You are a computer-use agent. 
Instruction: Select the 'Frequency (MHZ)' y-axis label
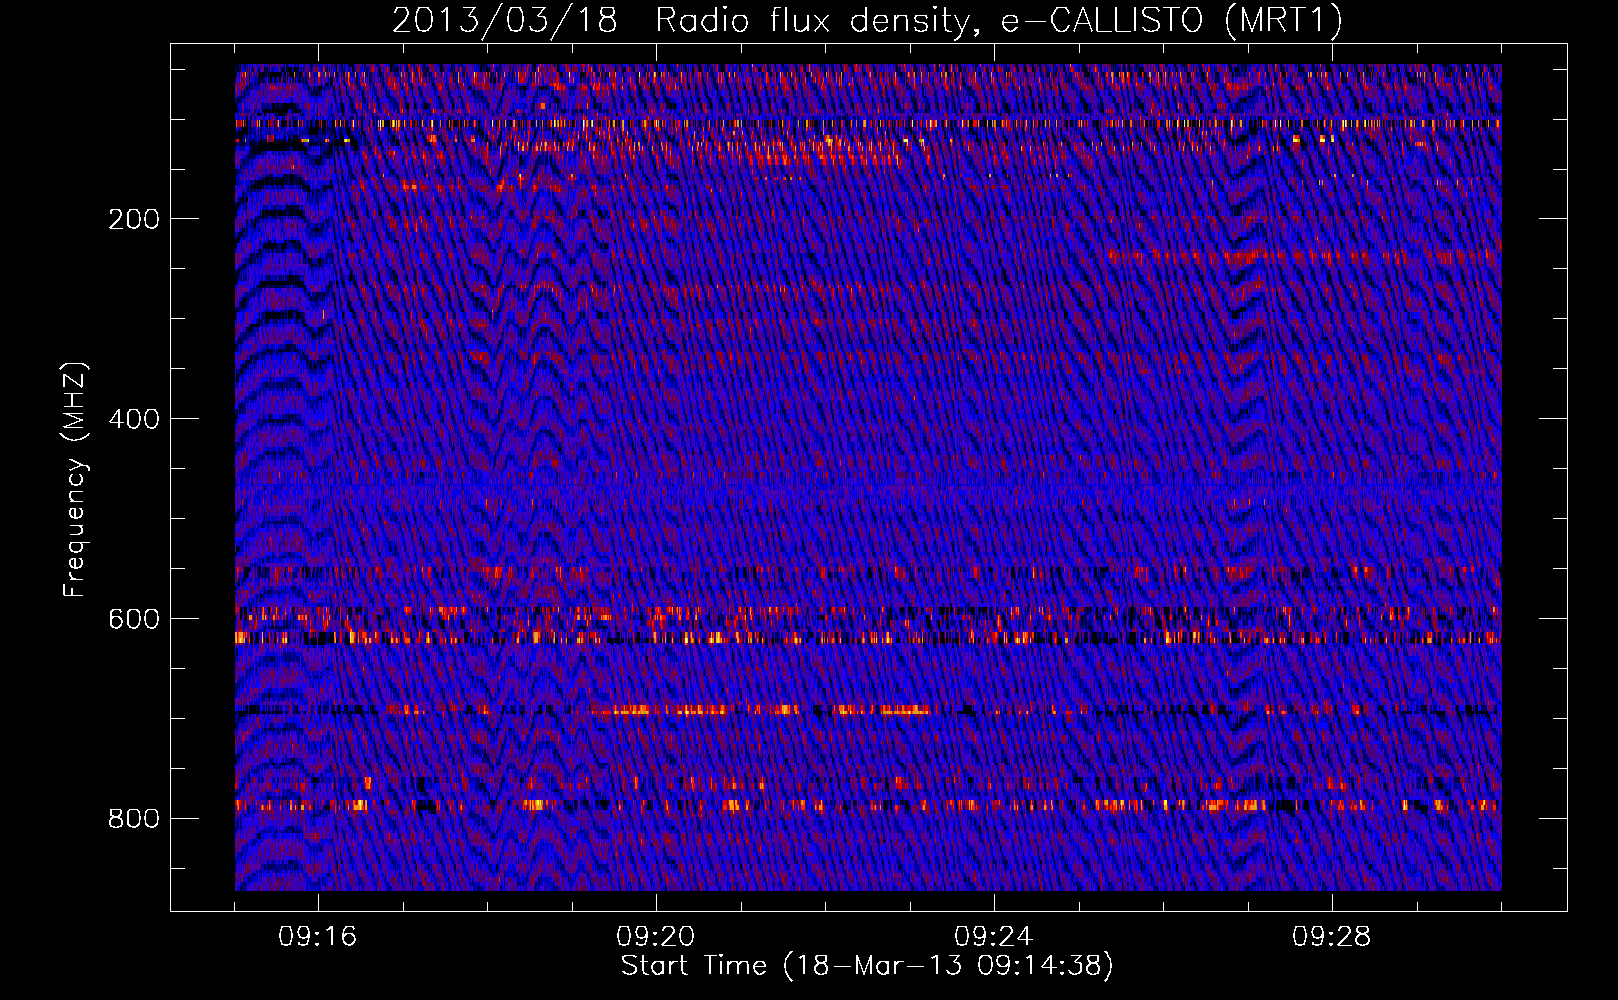75,480
